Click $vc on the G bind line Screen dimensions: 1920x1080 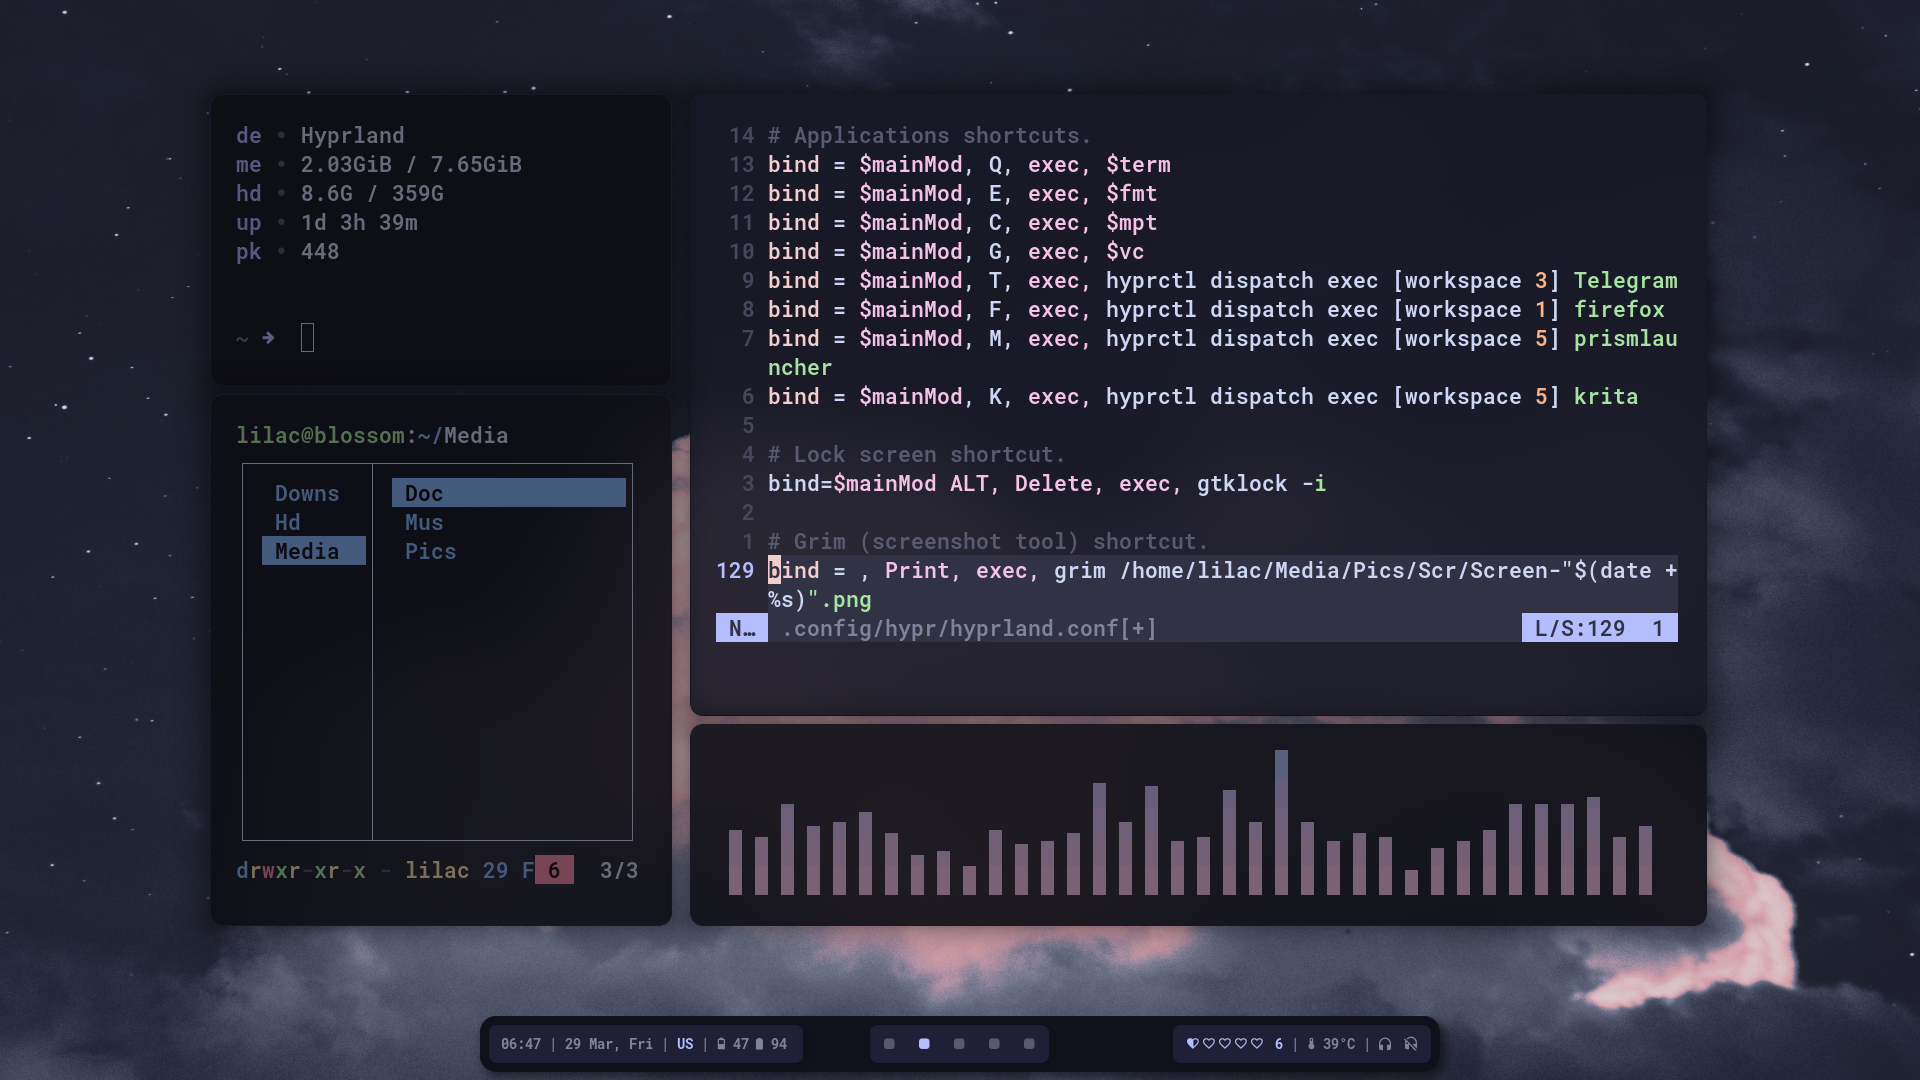[1125, 252]
